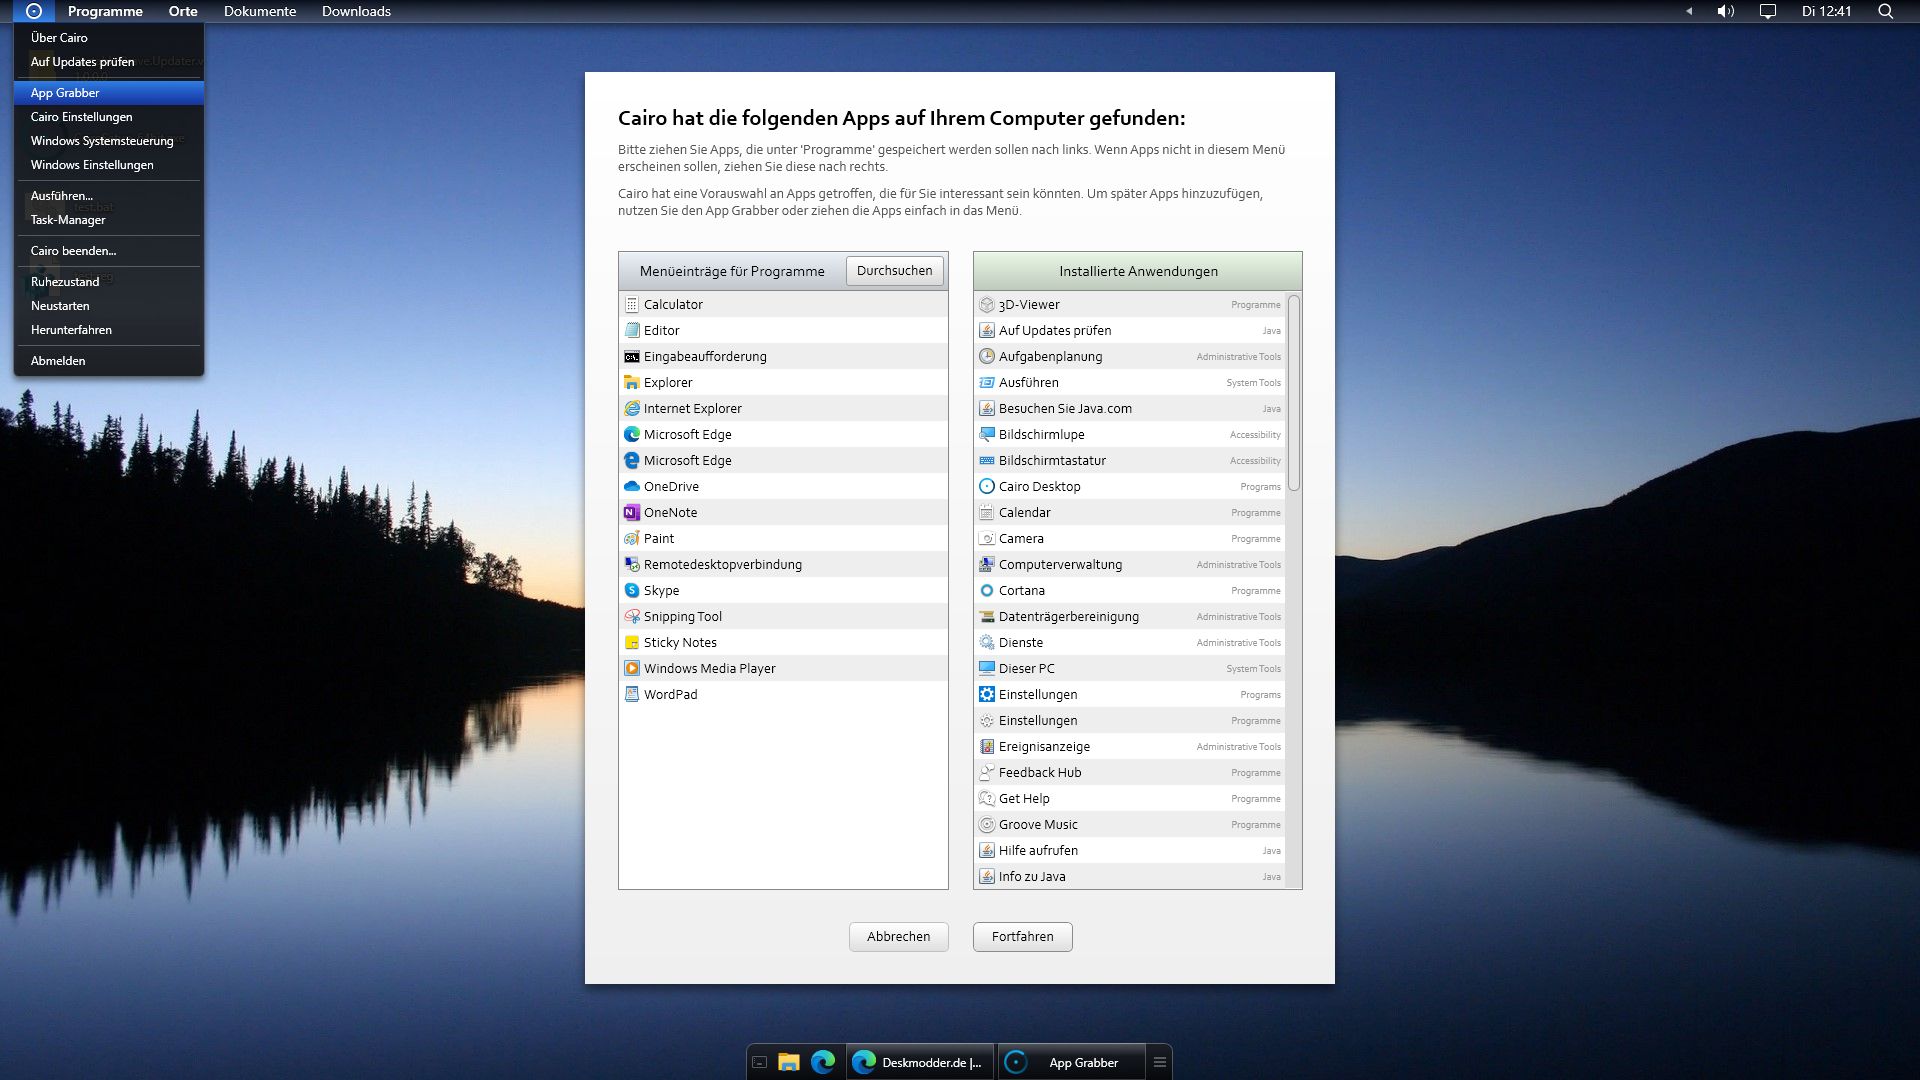Launch Microsoft Edge pinned taskbar icon
Screen dimensions: 1920x1080
coord(823,1062)
